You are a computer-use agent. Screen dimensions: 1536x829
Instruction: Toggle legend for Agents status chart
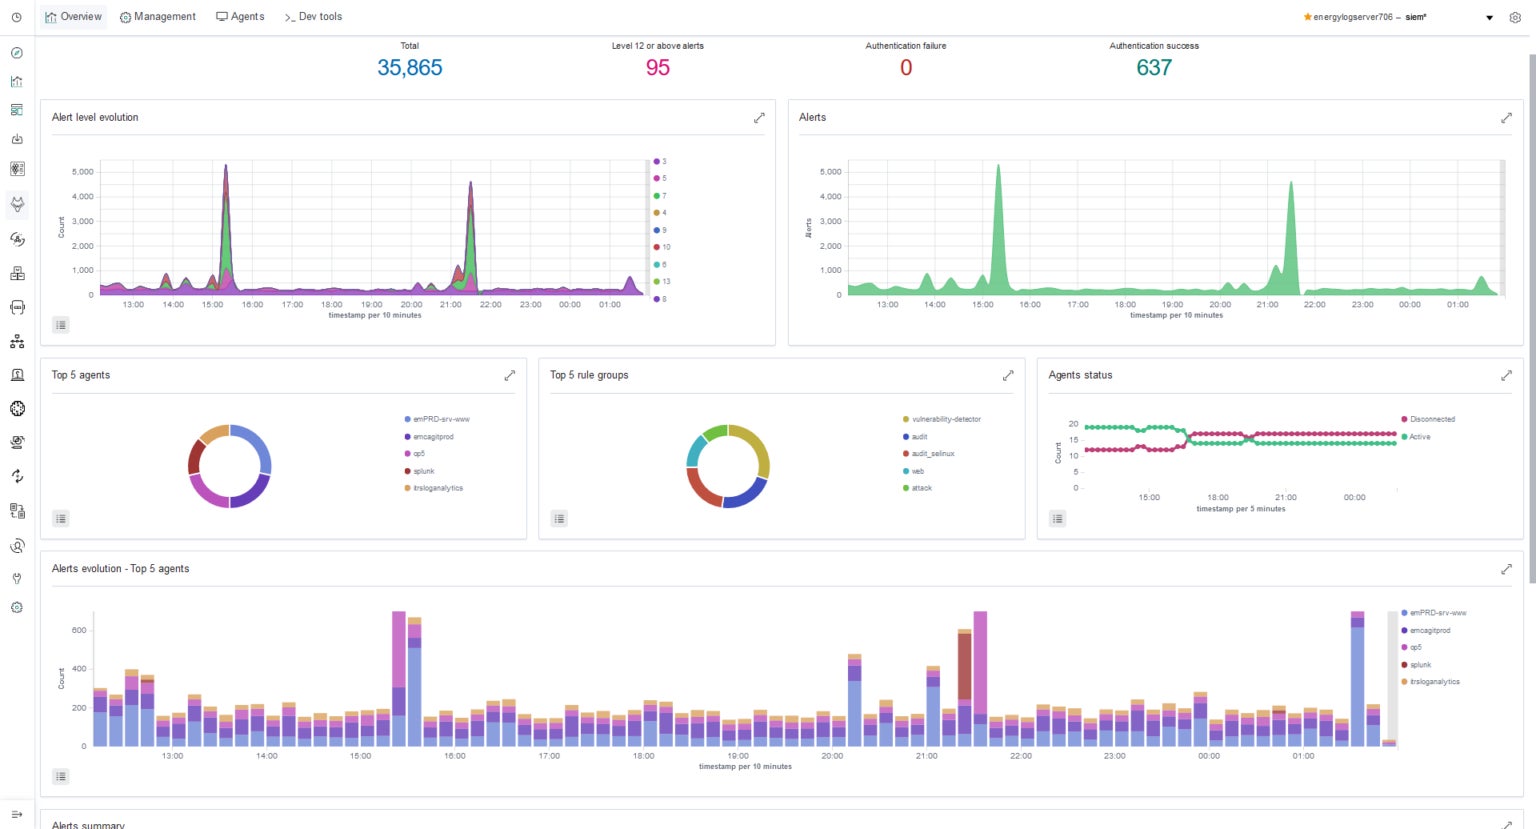[1058, 518]
